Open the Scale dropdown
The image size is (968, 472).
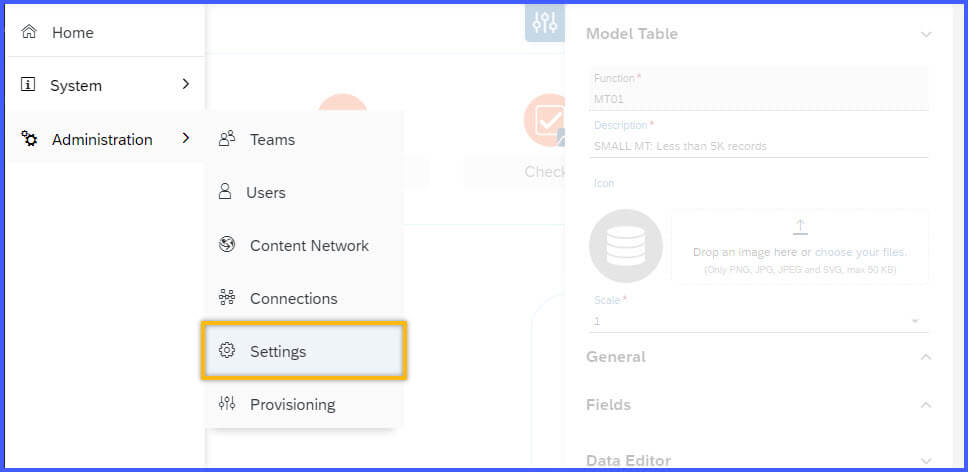click(x=758, y=321)
